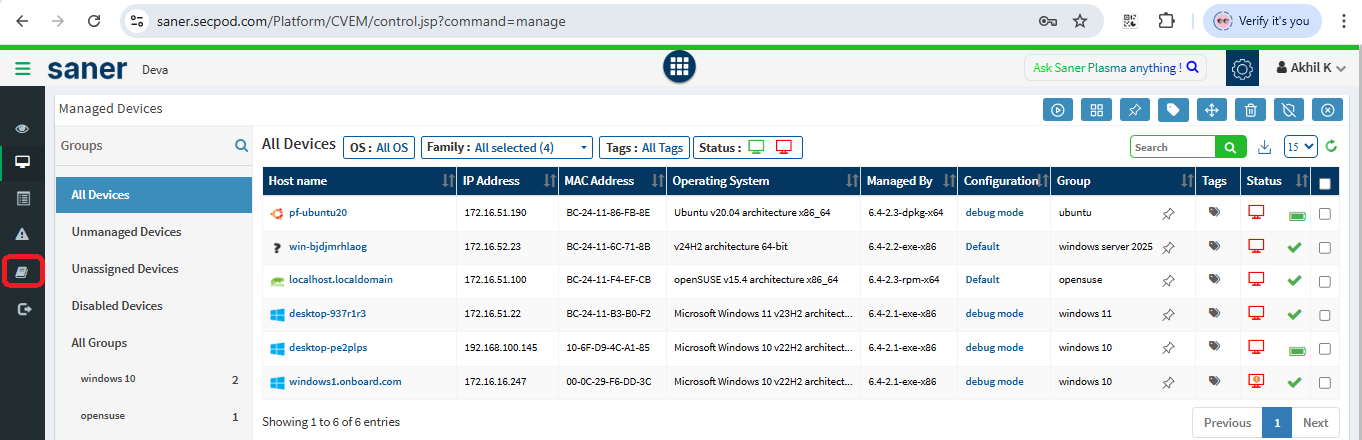Viewport: 1362px width, 440px height.
Task: Open the book icon in left sidebar
Action: (22, 271)
